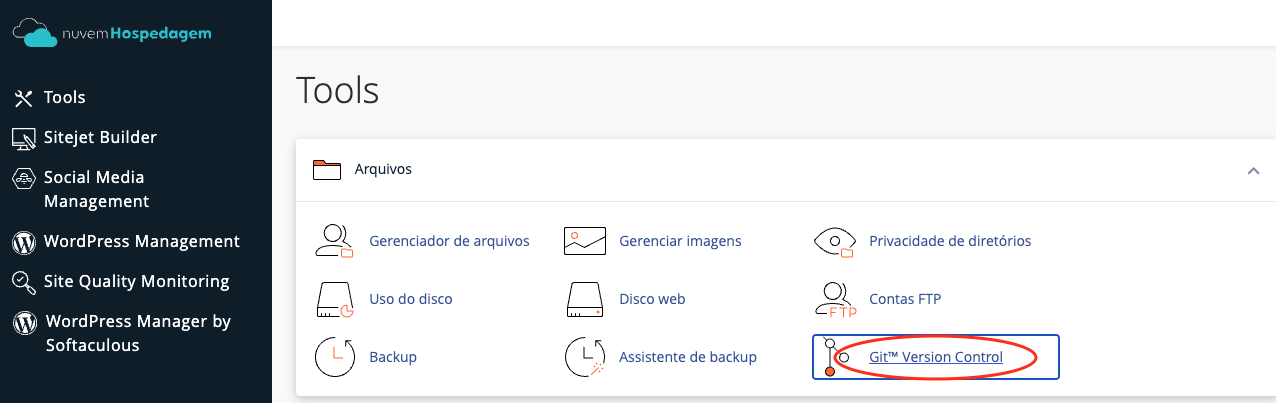The height and width of the screenshot is (403, 1276).
Task: Click the Assistente de backup icon
Action: [x=585, y=357]
